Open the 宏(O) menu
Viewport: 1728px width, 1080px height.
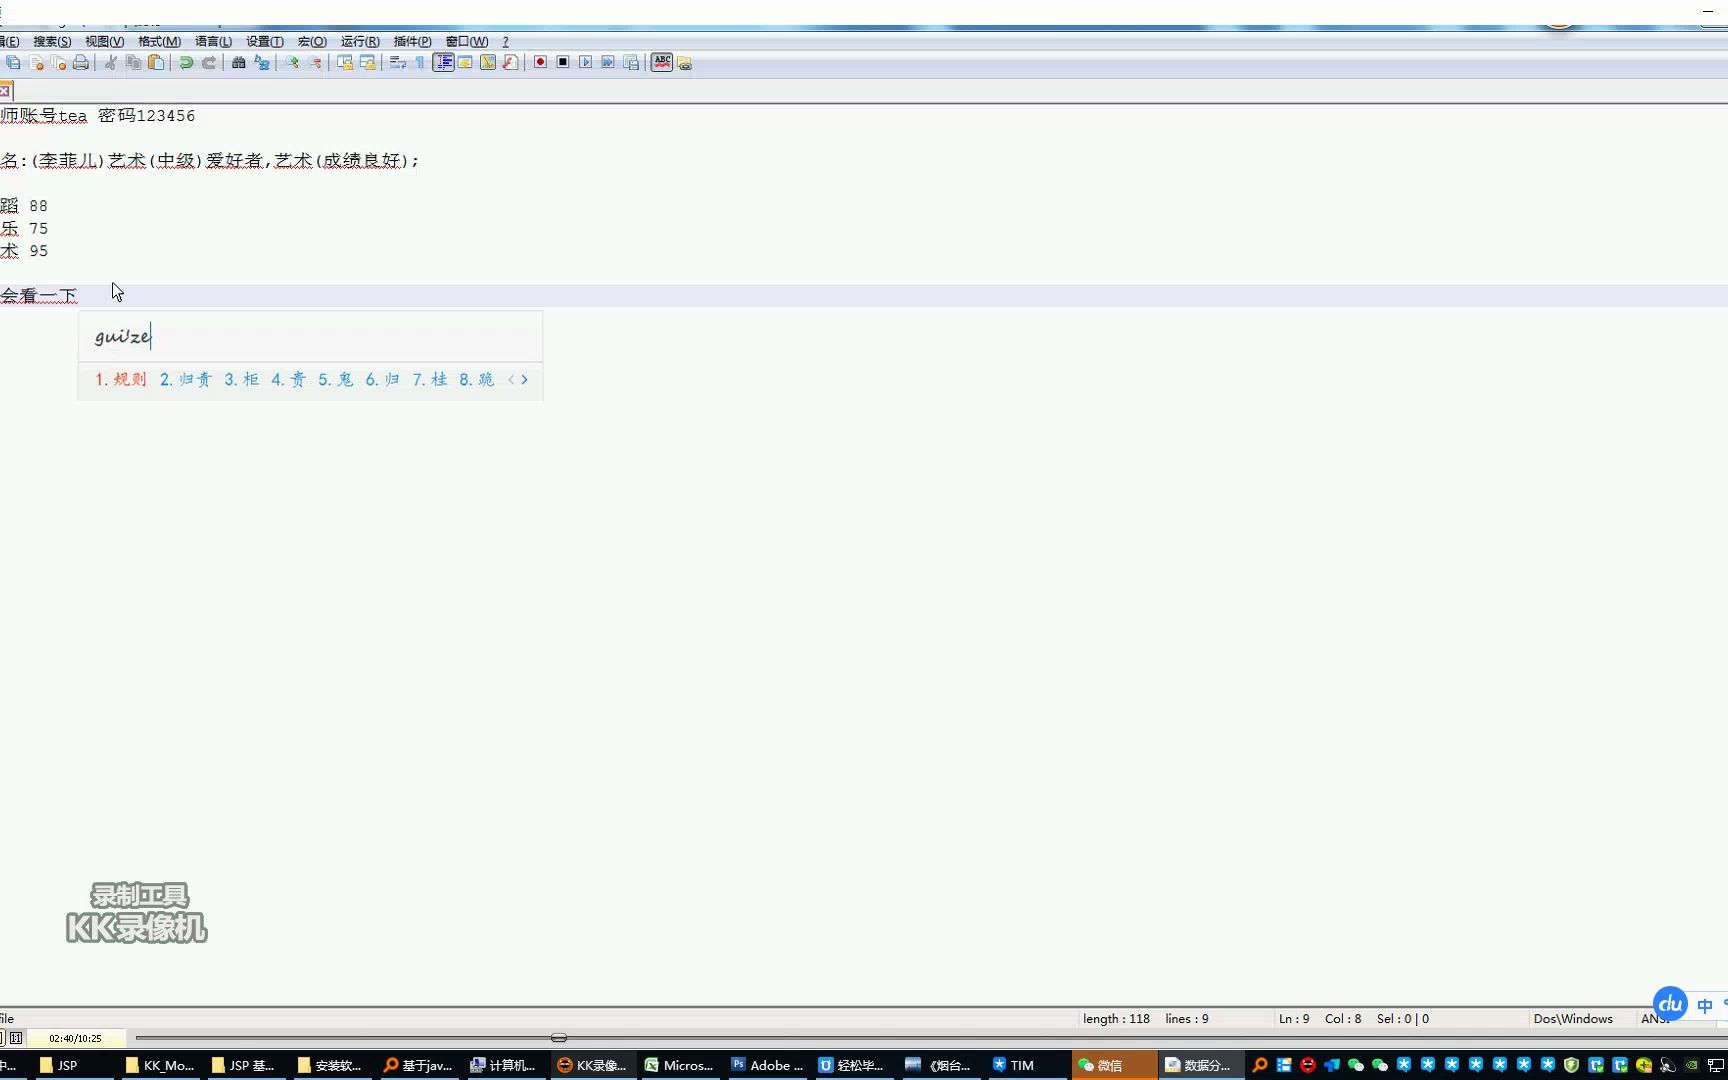pyautogui.click(x=312, y=41)
